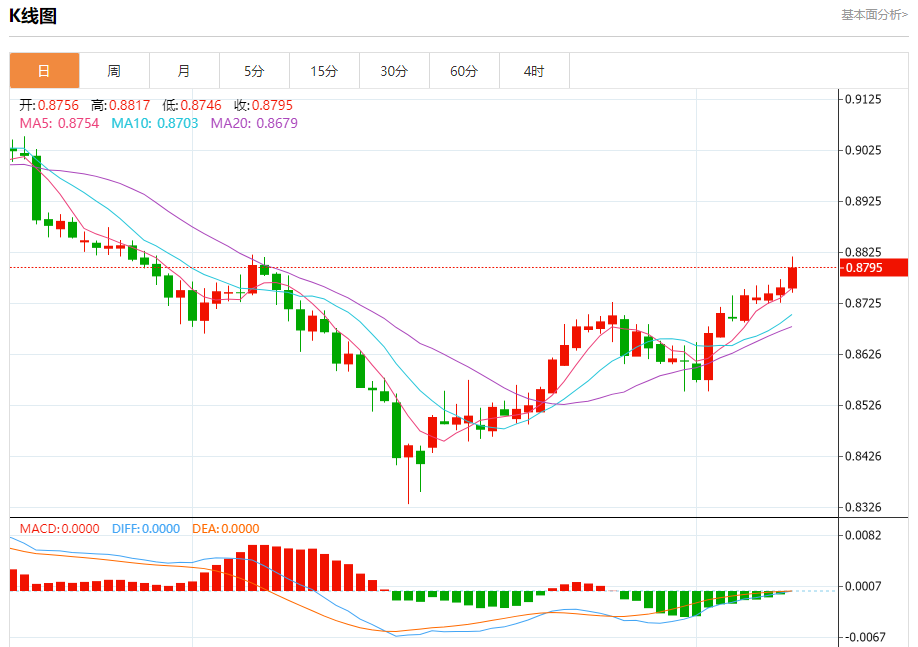Click the 0.8925 price axis label
Image resolution: width=918 pixels, height=647 pixels.
[x=863, y=201]
